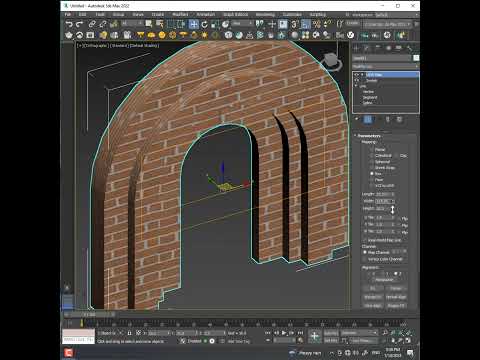Click the Fit alignment button
480x360 pixels.
click(x=373, y=288)
